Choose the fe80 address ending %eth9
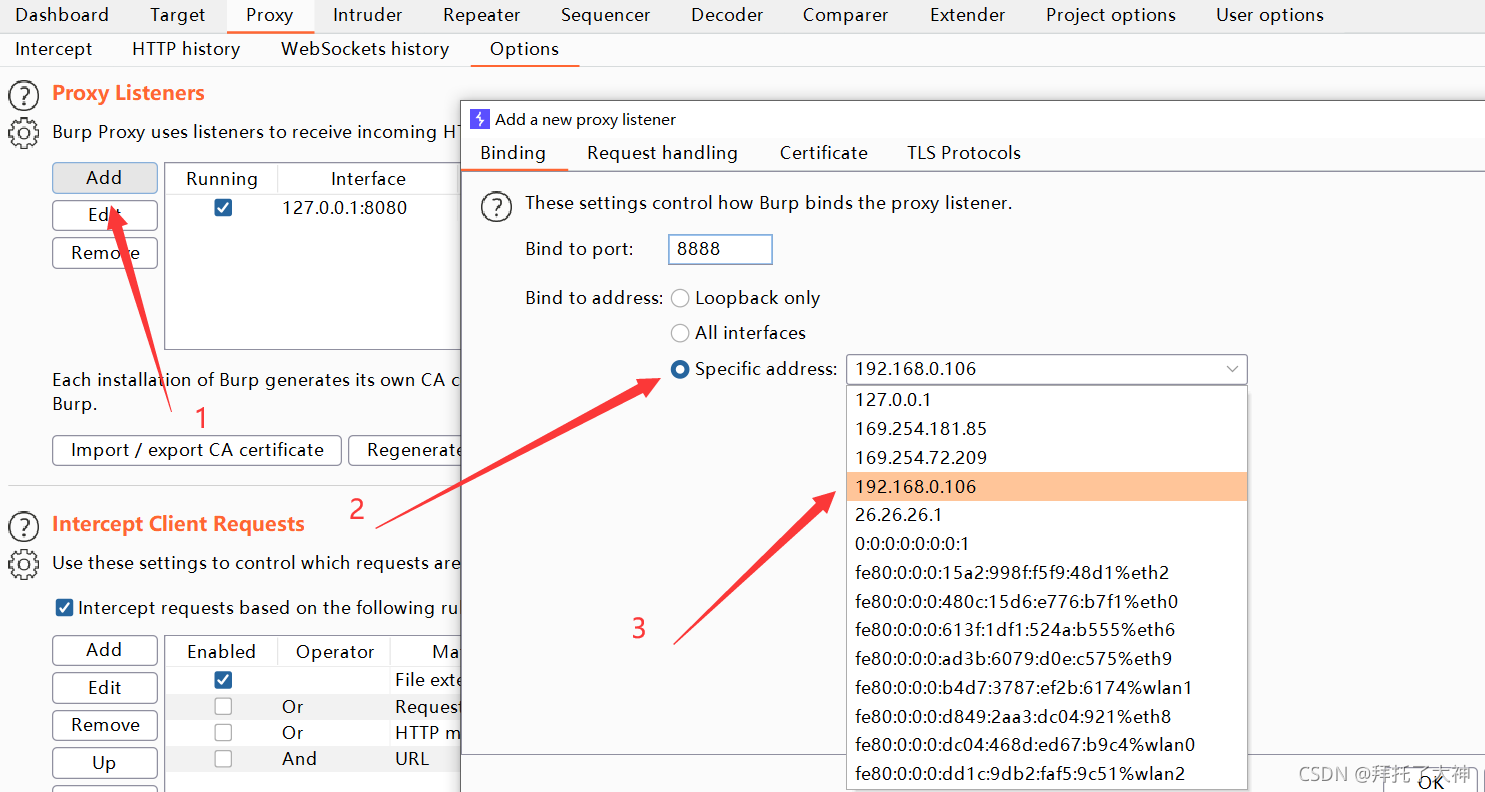 click(x=1047, y=659)
